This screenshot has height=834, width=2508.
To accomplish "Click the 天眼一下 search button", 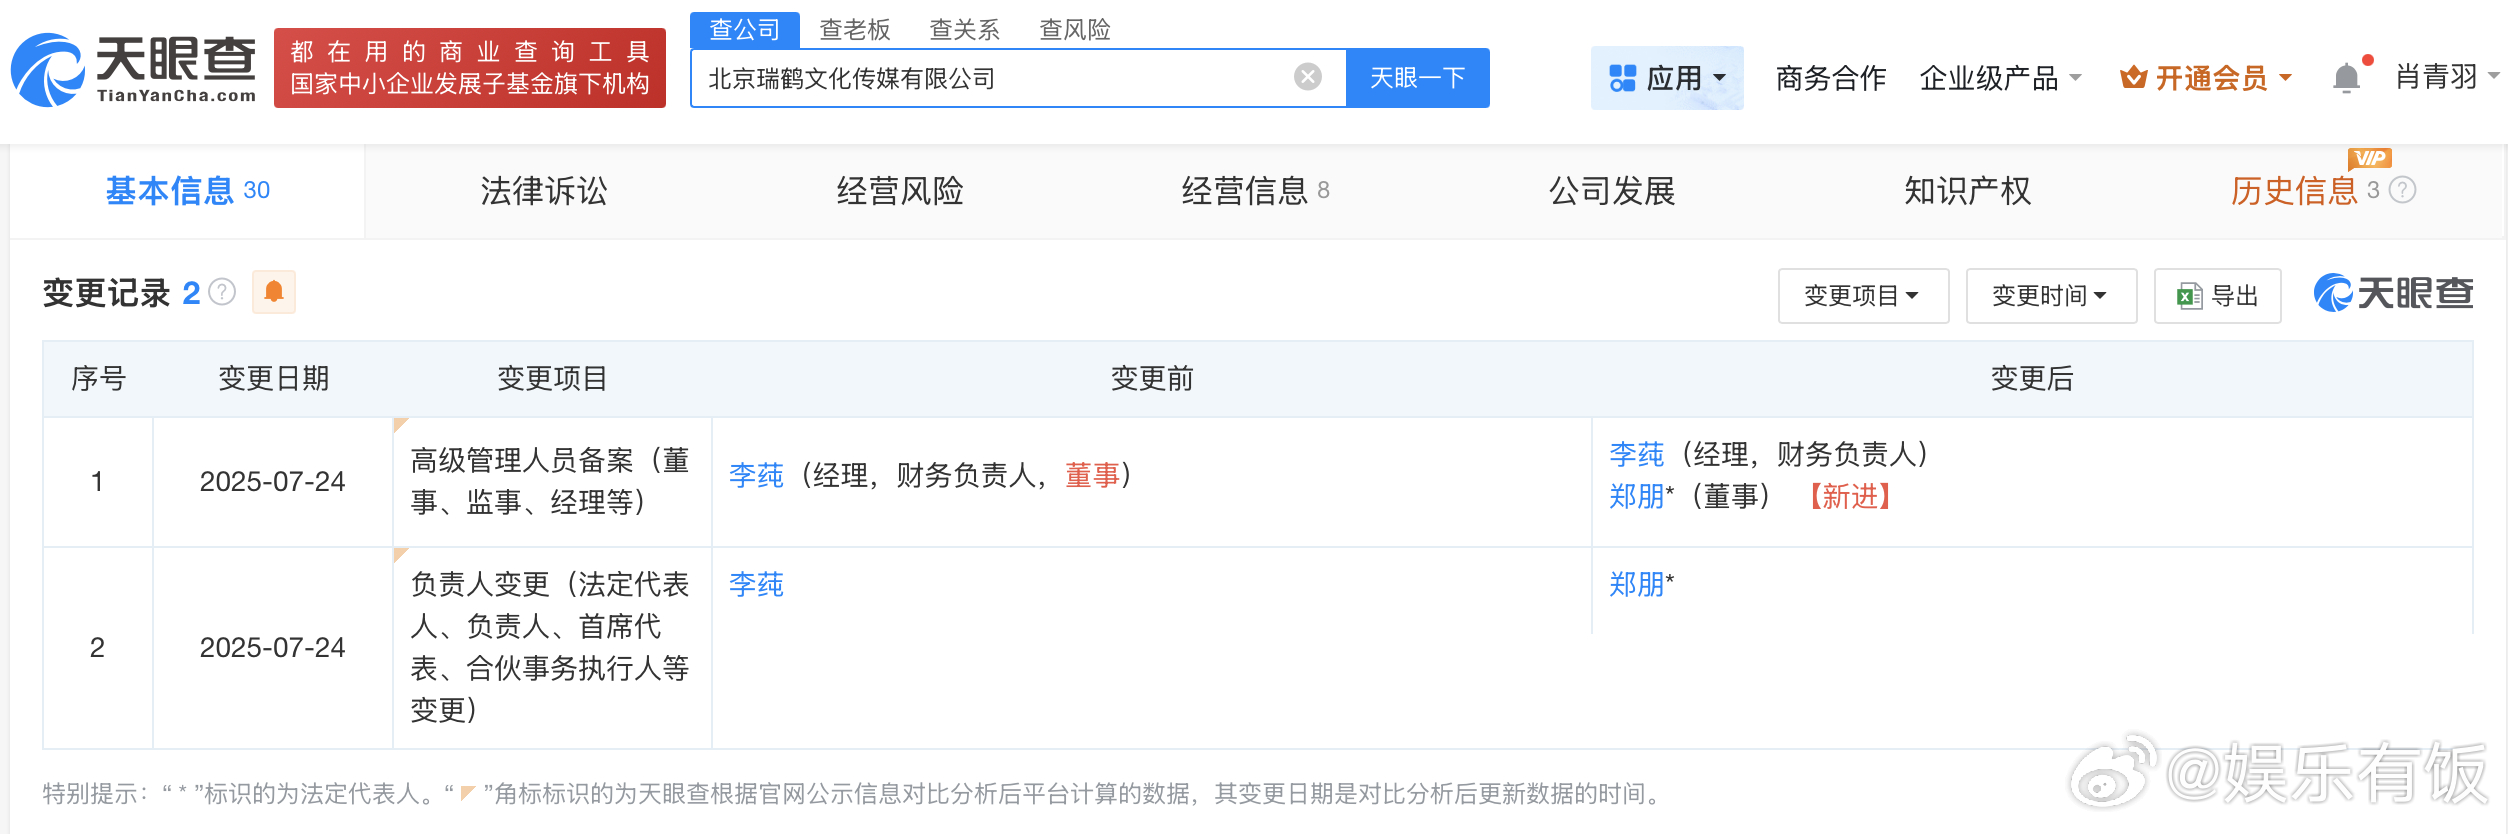I will click(1418, 78).
